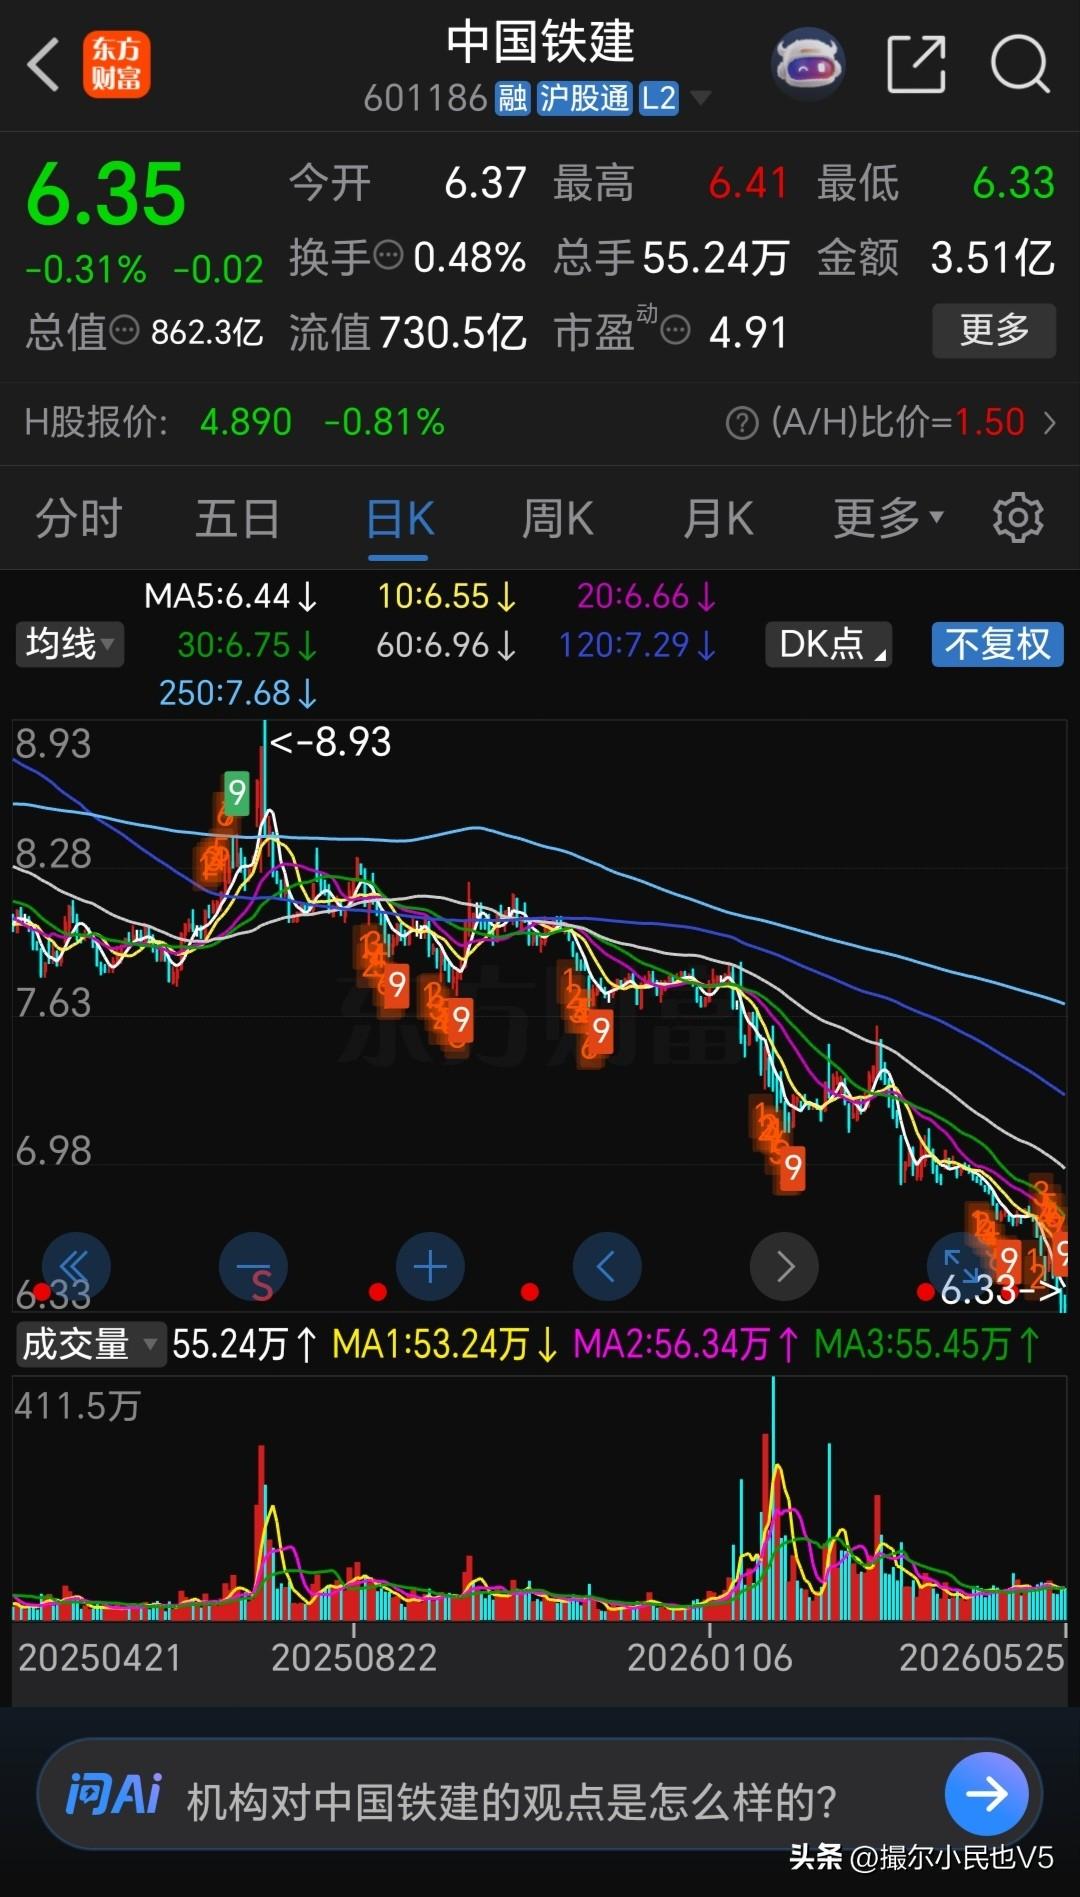Tap the 更多 button in quote panel
The width and height of the screenshot is (1080, 1897).
click(994, 330)
